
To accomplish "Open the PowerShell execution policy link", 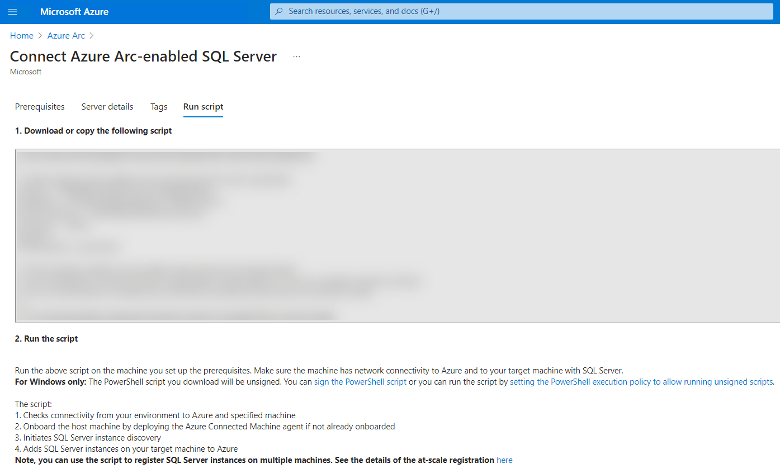I will click(x=642, y=382).
